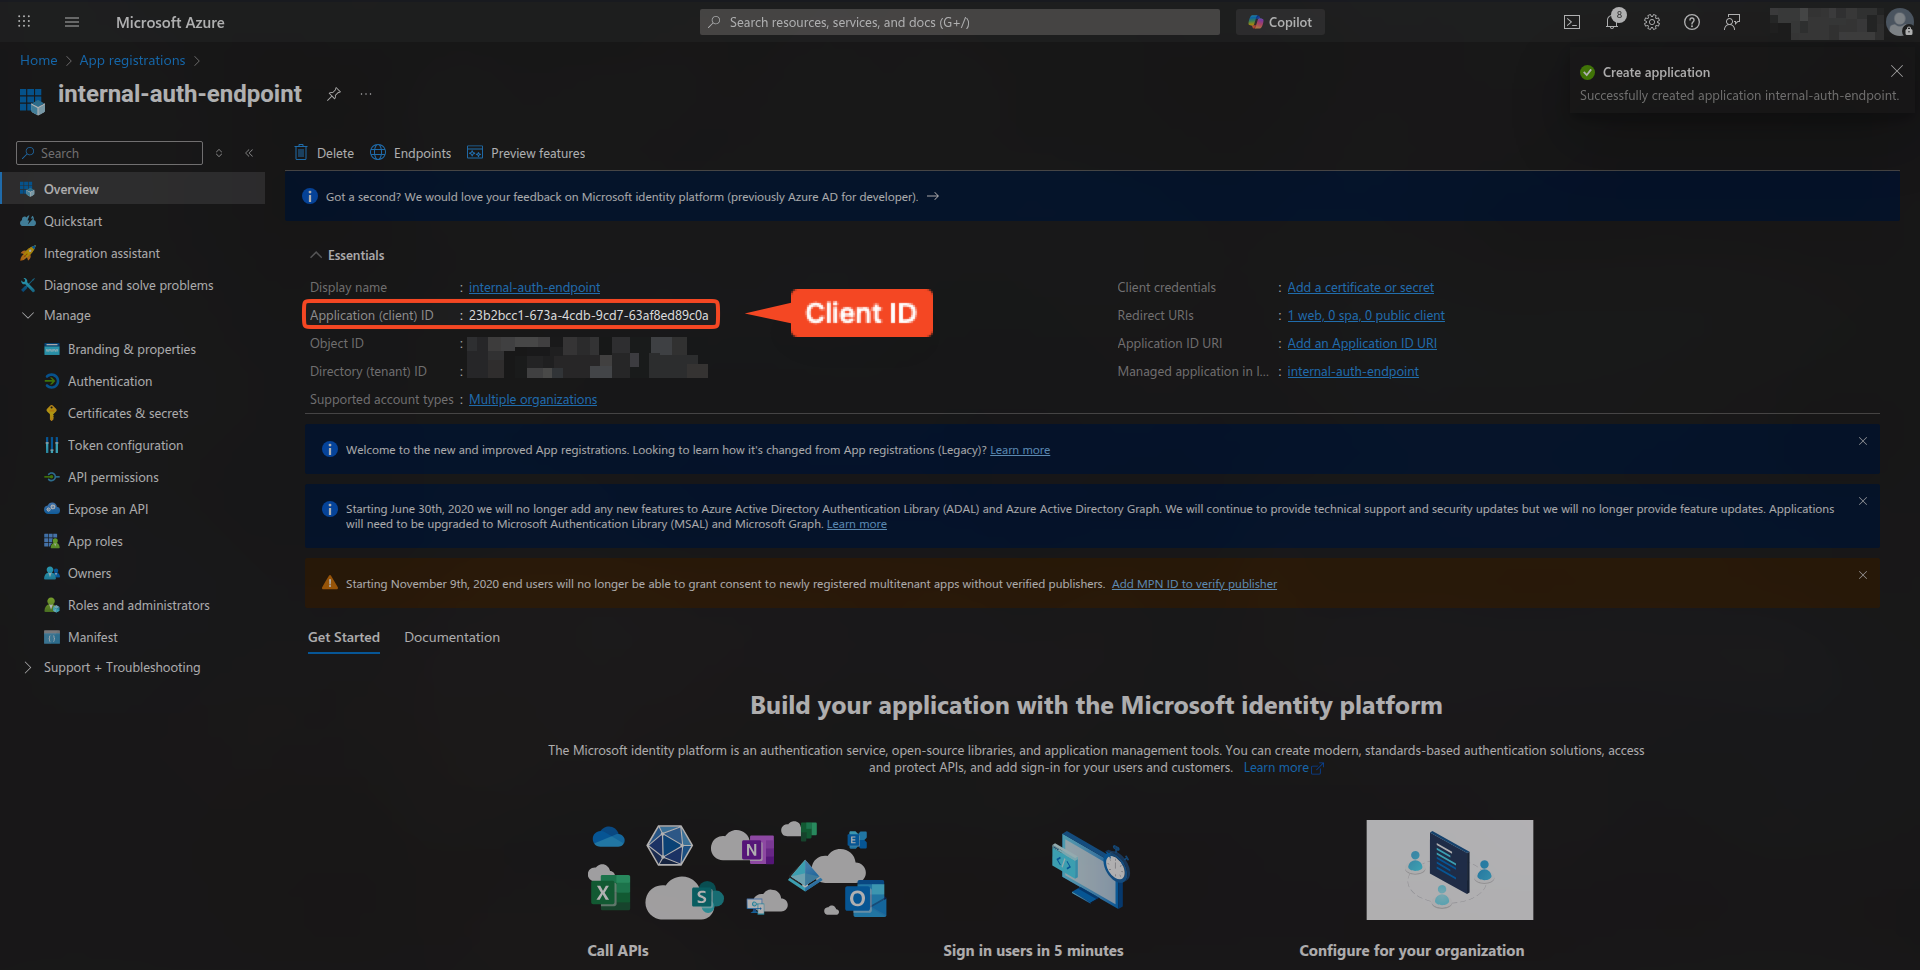Open portal settings with the gear icon
The image size is (1920, 970).
tap(1652, 21)
